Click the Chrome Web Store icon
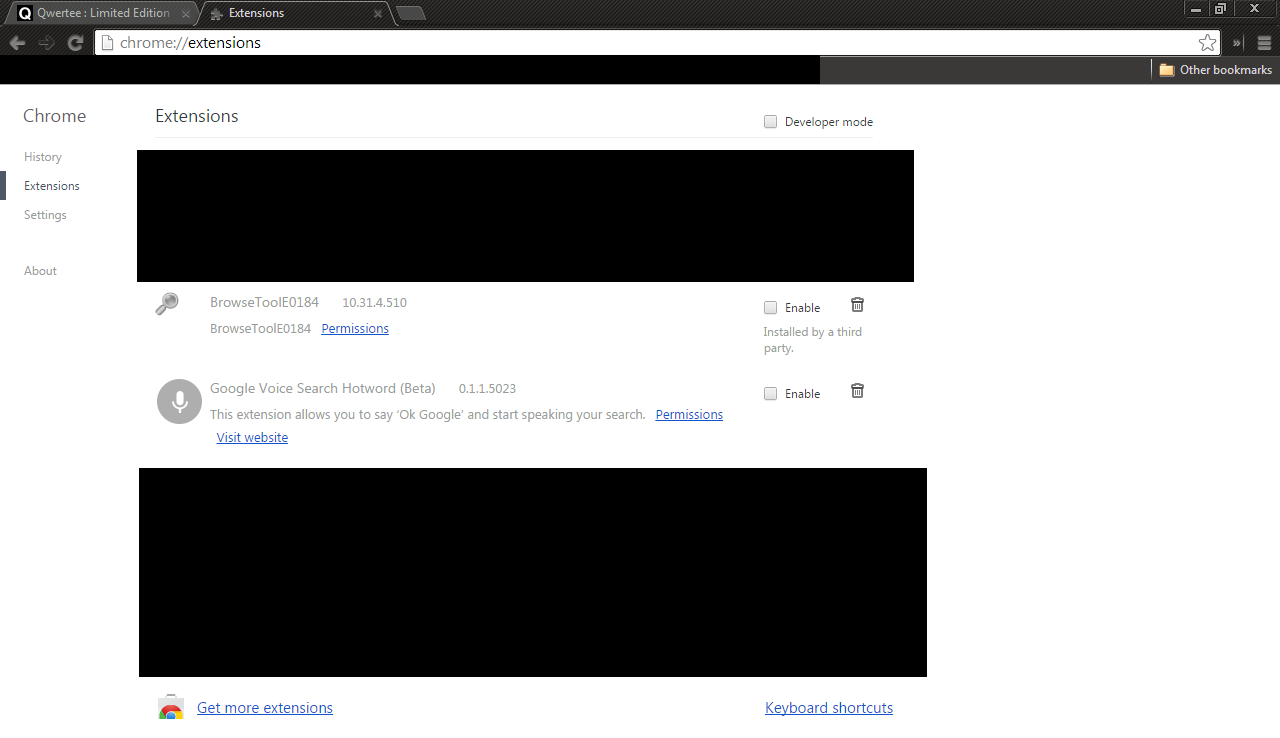 coord(171,707)
